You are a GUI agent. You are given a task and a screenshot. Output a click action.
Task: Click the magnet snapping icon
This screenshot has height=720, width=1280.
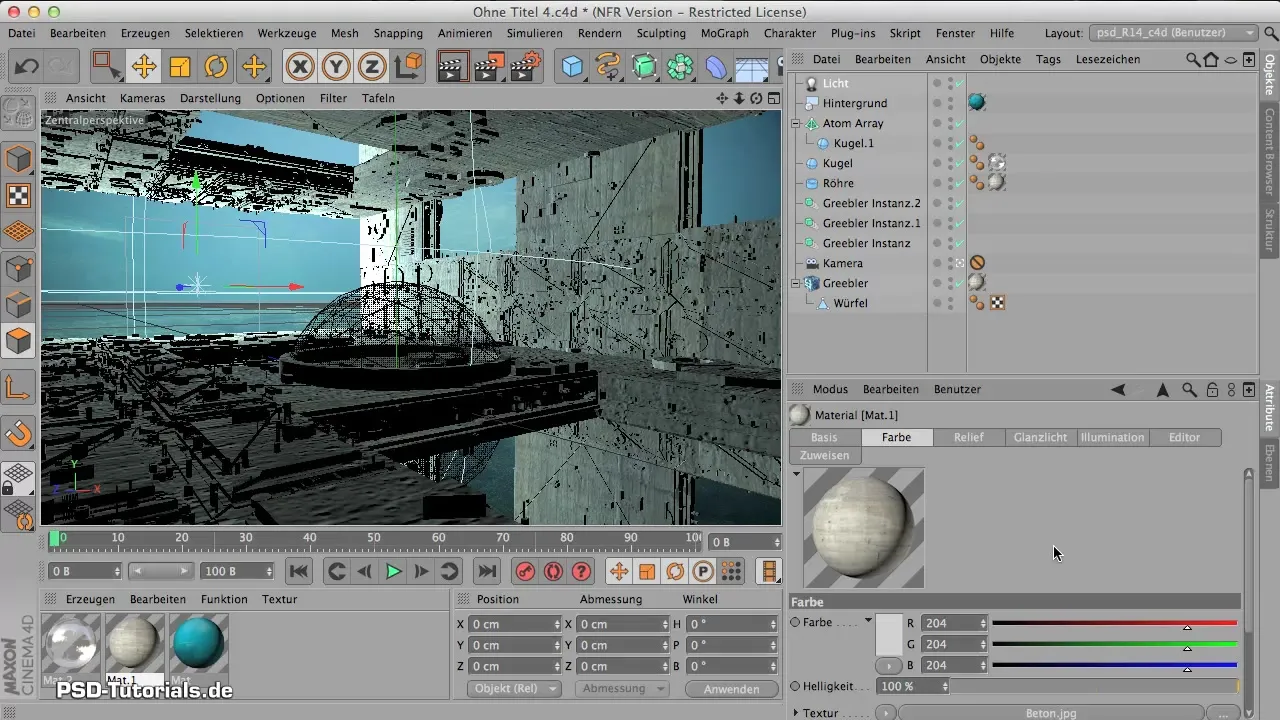point(19,433)
